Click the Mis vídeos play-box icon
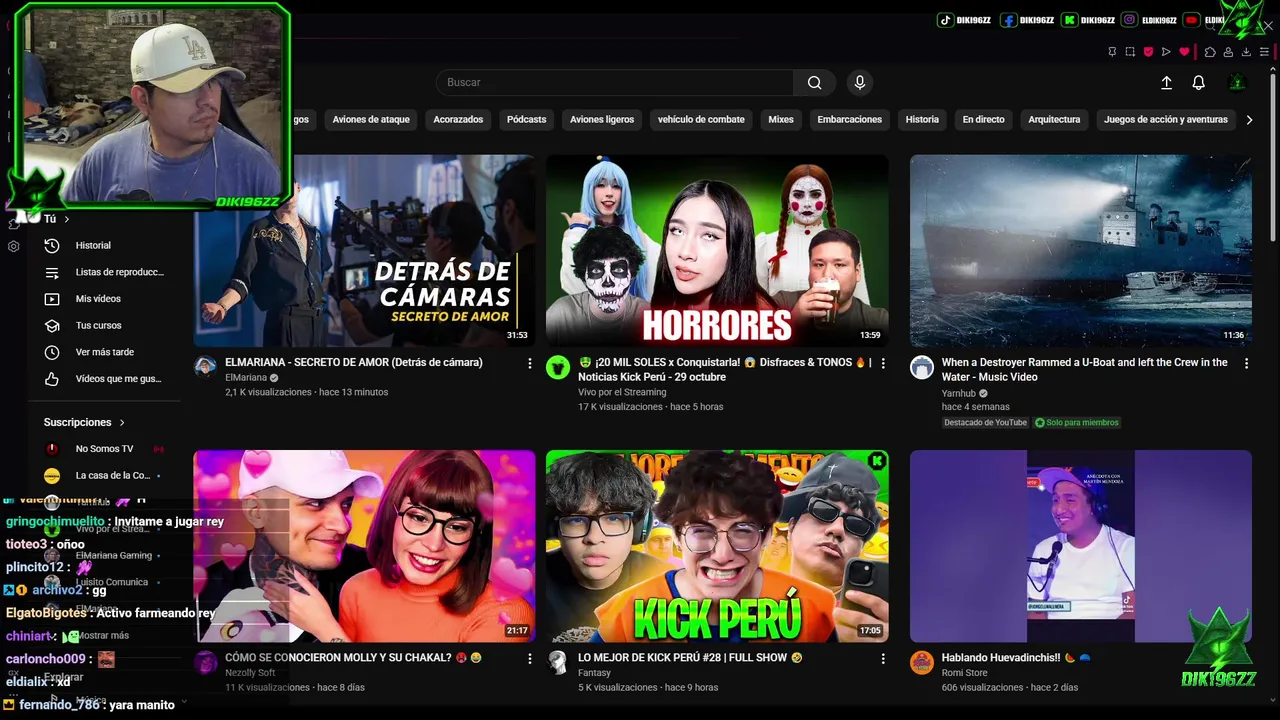This screenshot has width=1280, height=720. 52,299
